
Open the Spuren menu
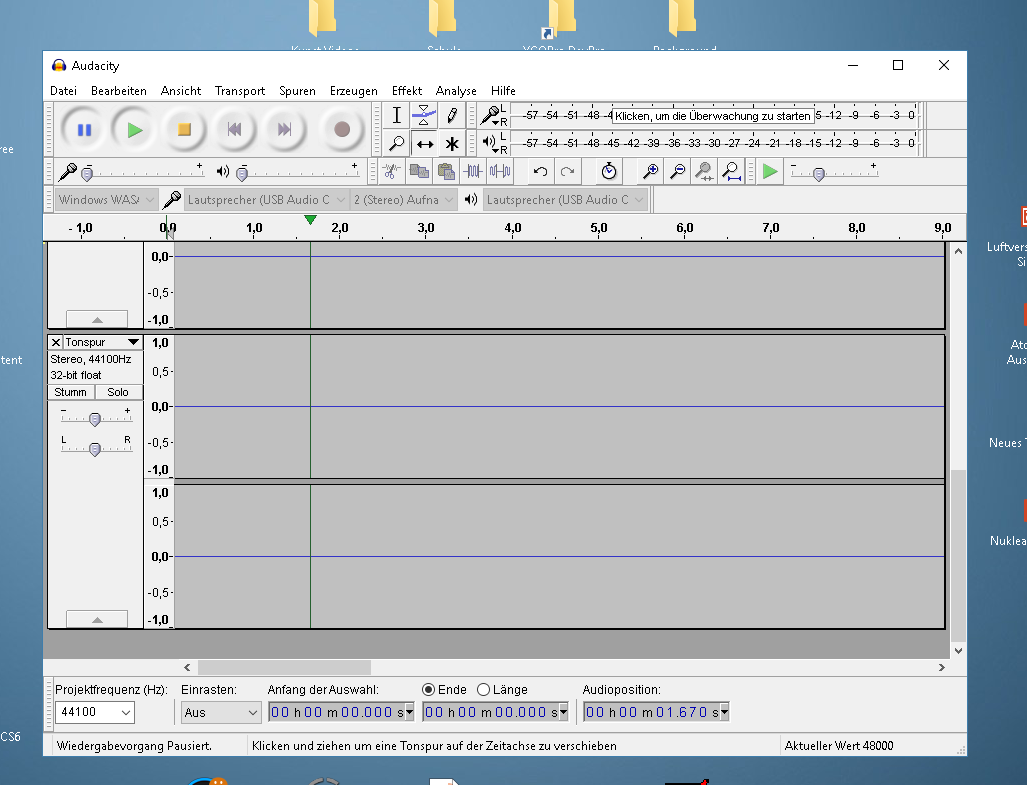[x=297, y=91]
